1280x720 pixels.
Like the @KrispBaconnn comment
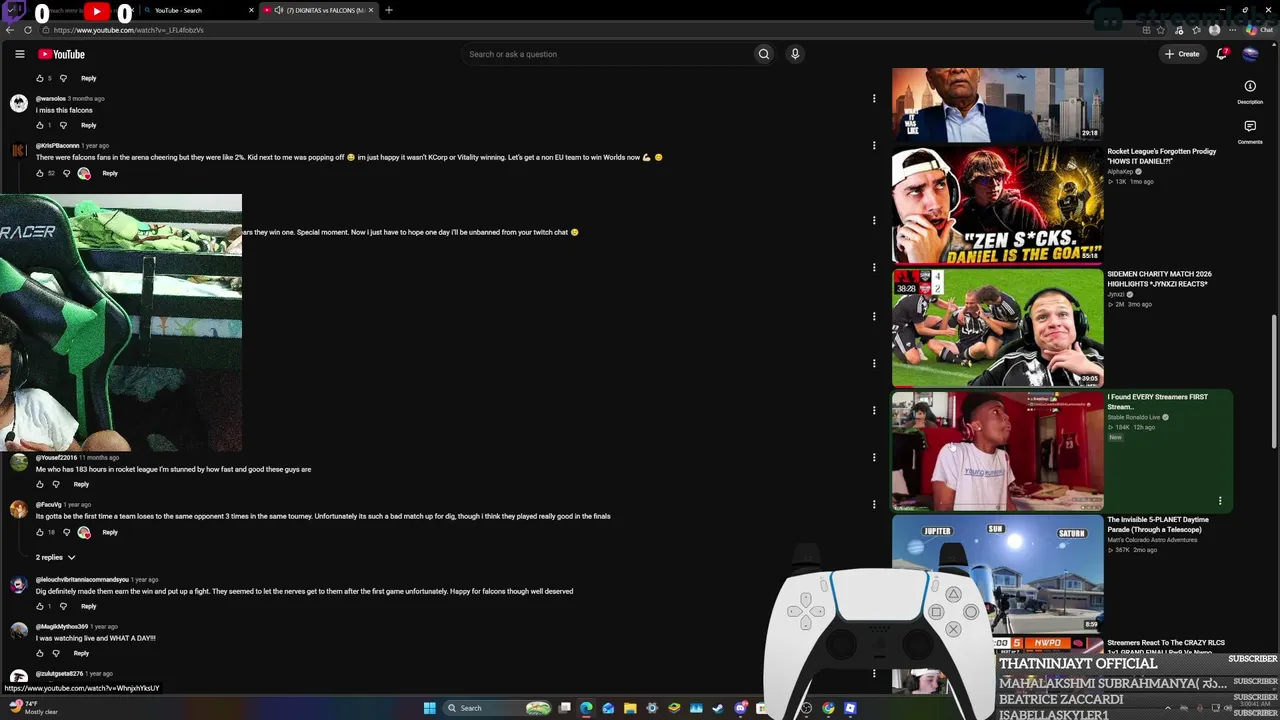pos(40,173)
